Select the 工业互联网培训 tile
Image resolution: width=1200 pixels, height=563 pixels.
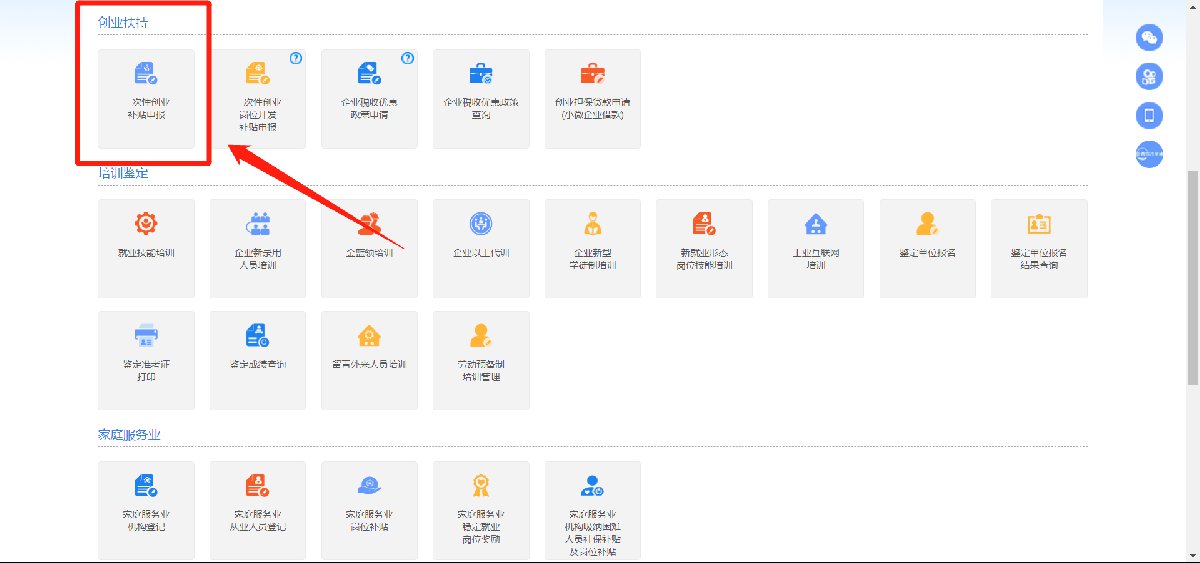pyautogui.click(x=816, y=248)
